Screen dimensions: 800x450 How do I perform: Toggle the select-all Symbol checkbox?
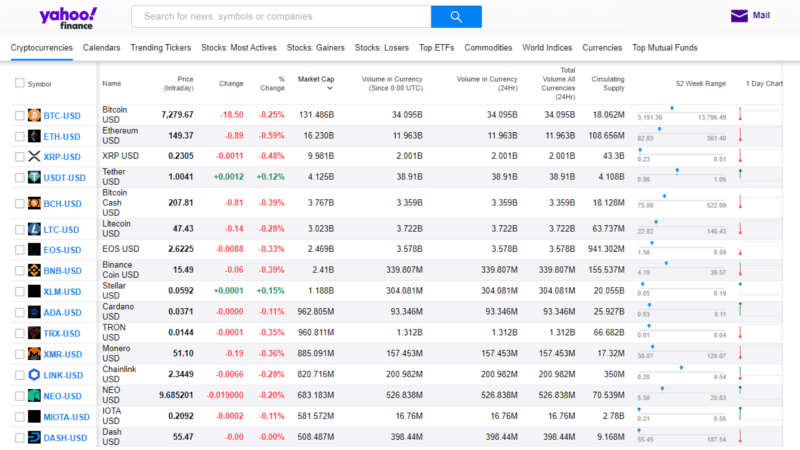click(19, 83)
